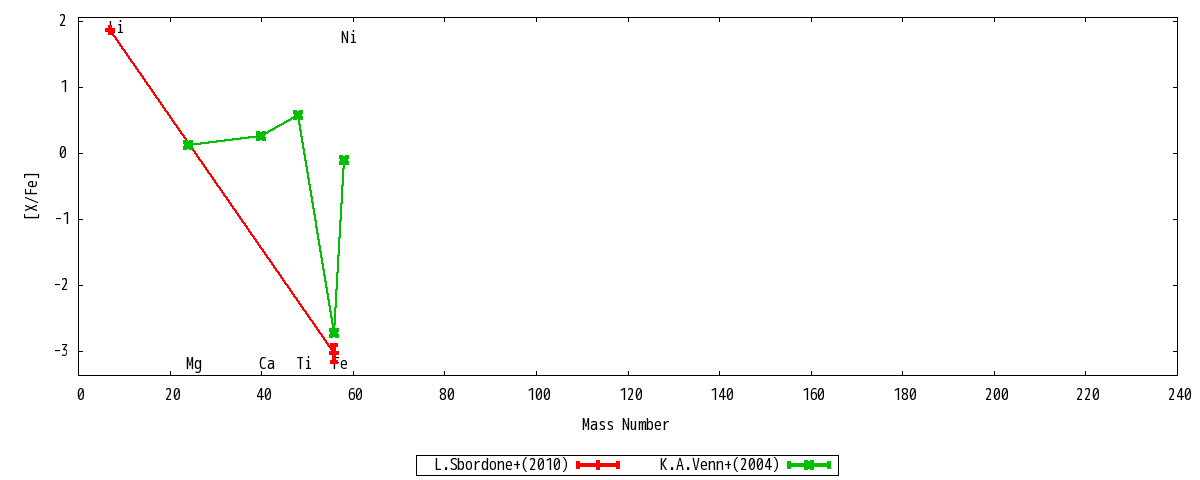
Task: Select the green Mg data point marker
Action: [x=188, y=145]
